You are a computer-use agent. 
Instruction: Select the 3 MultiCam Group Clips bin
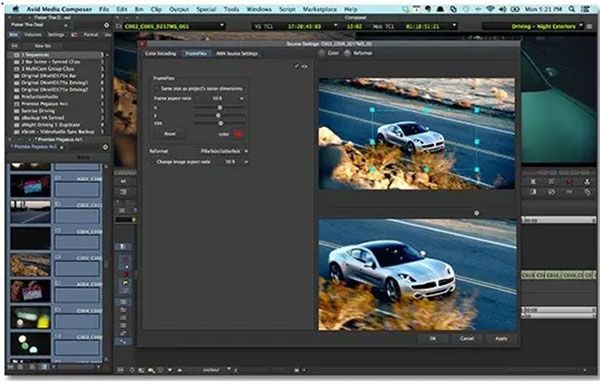tap(56, 69)
